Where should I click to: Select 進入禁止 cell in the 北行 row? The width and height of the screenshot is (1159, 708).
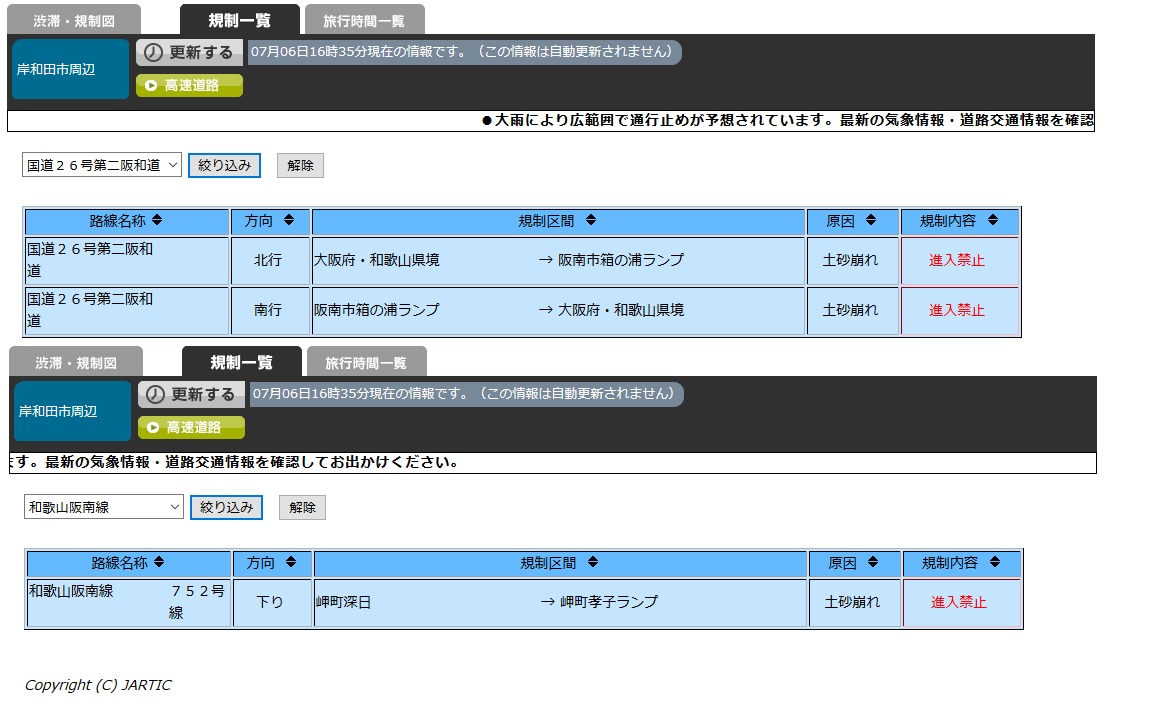(x=958, y=260)
